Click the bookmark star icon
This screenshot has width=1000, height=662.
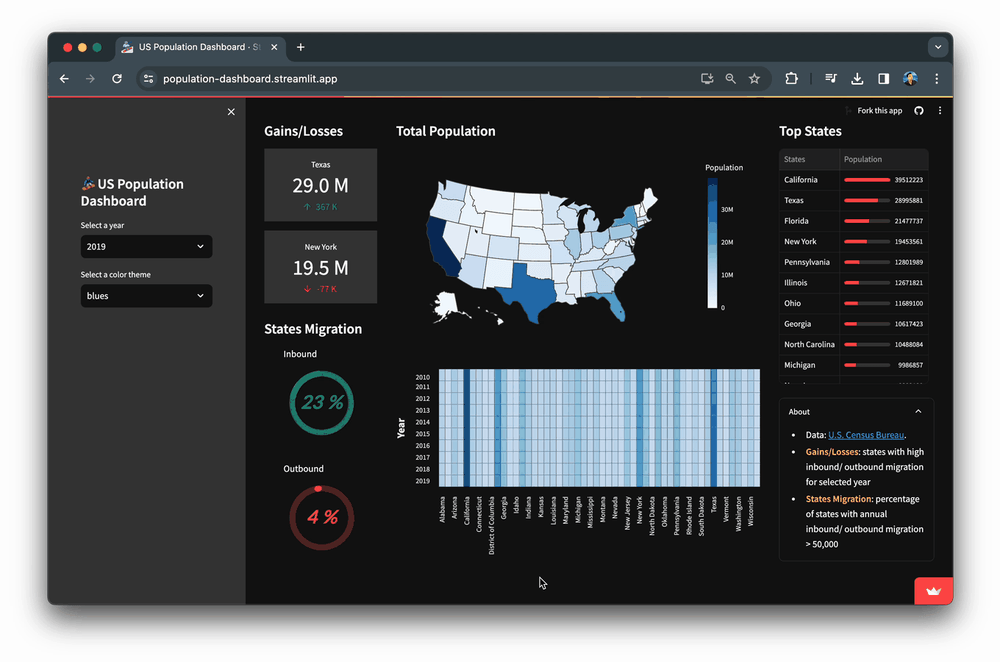(754, 78)
